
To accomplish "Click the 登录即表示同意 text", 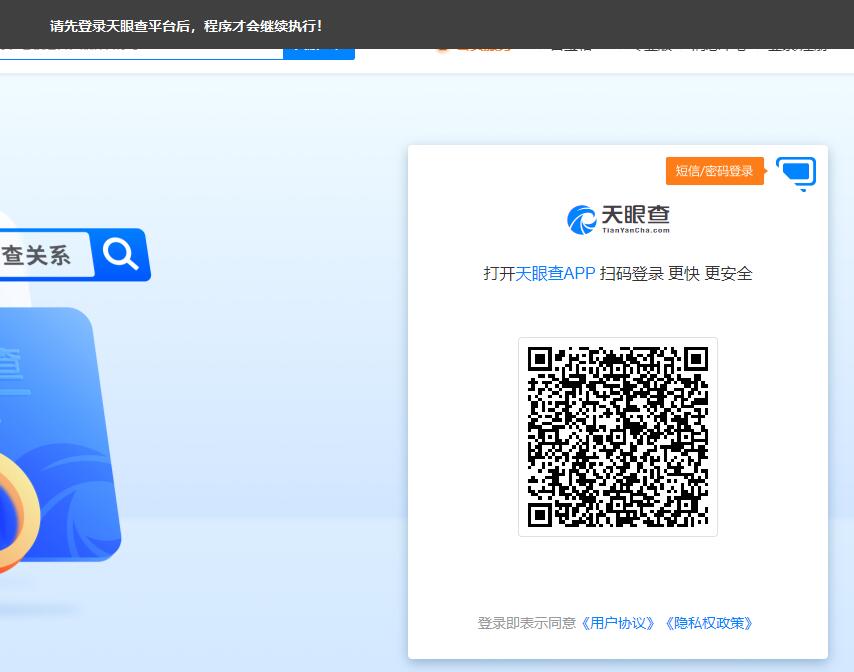I will coord(527,623).
